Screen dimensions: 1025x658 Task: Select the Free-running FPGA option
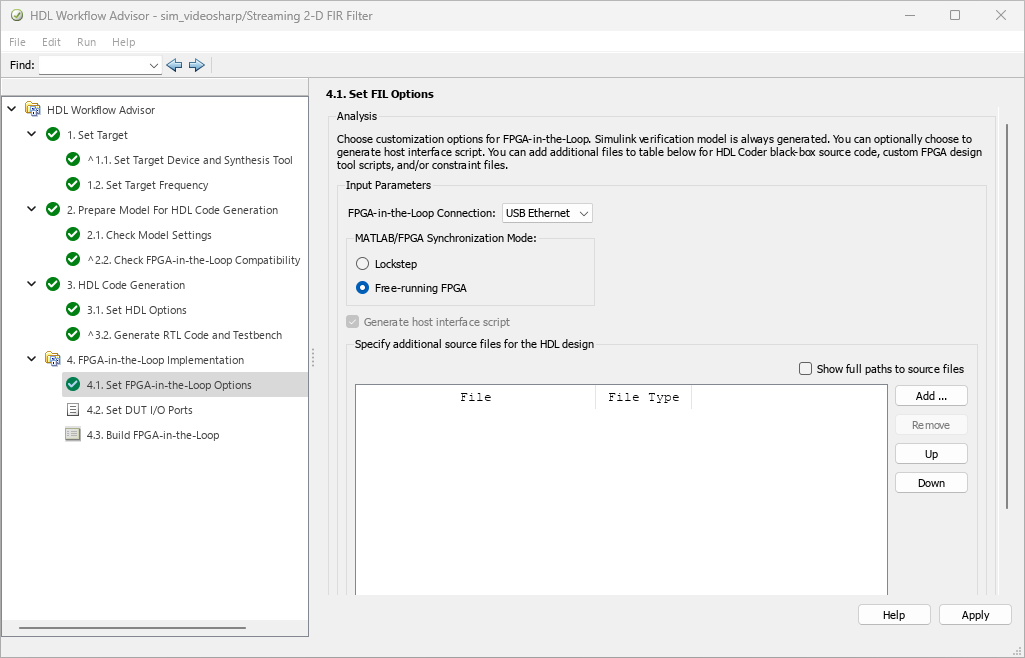pos(362,288)
